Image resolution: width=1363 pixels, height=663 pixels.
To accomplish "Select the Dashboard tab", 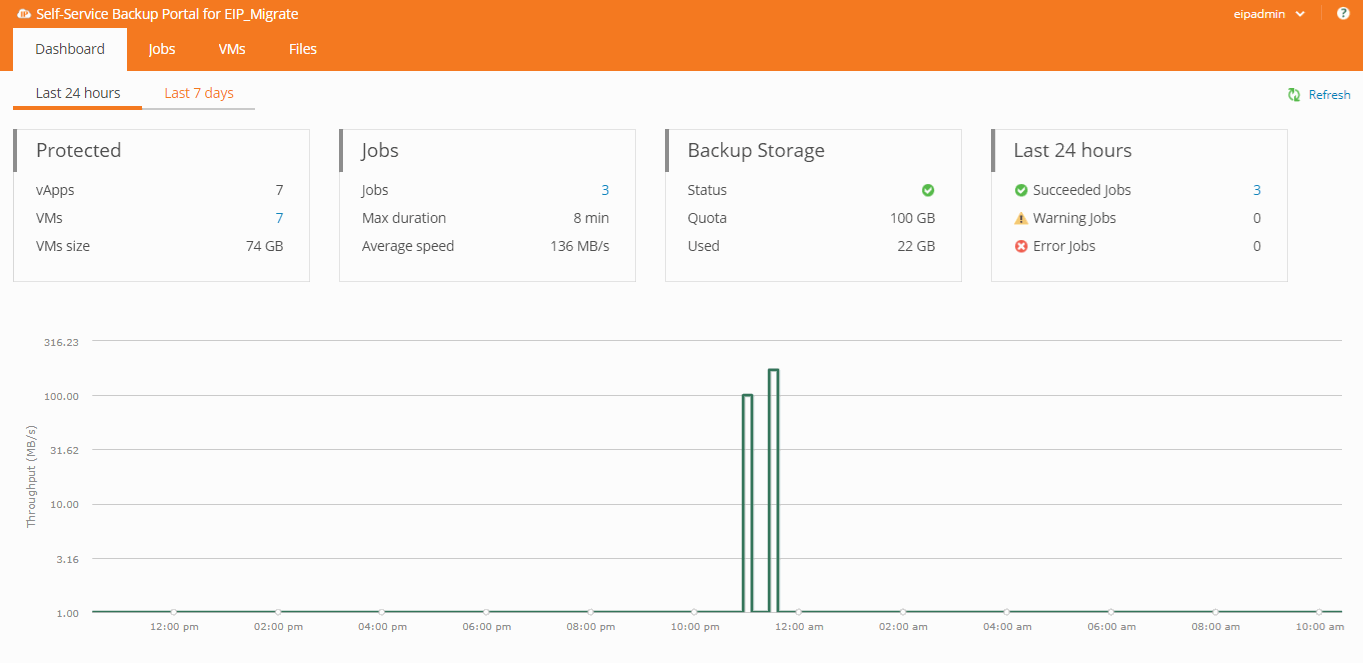I will coord(70,49).
